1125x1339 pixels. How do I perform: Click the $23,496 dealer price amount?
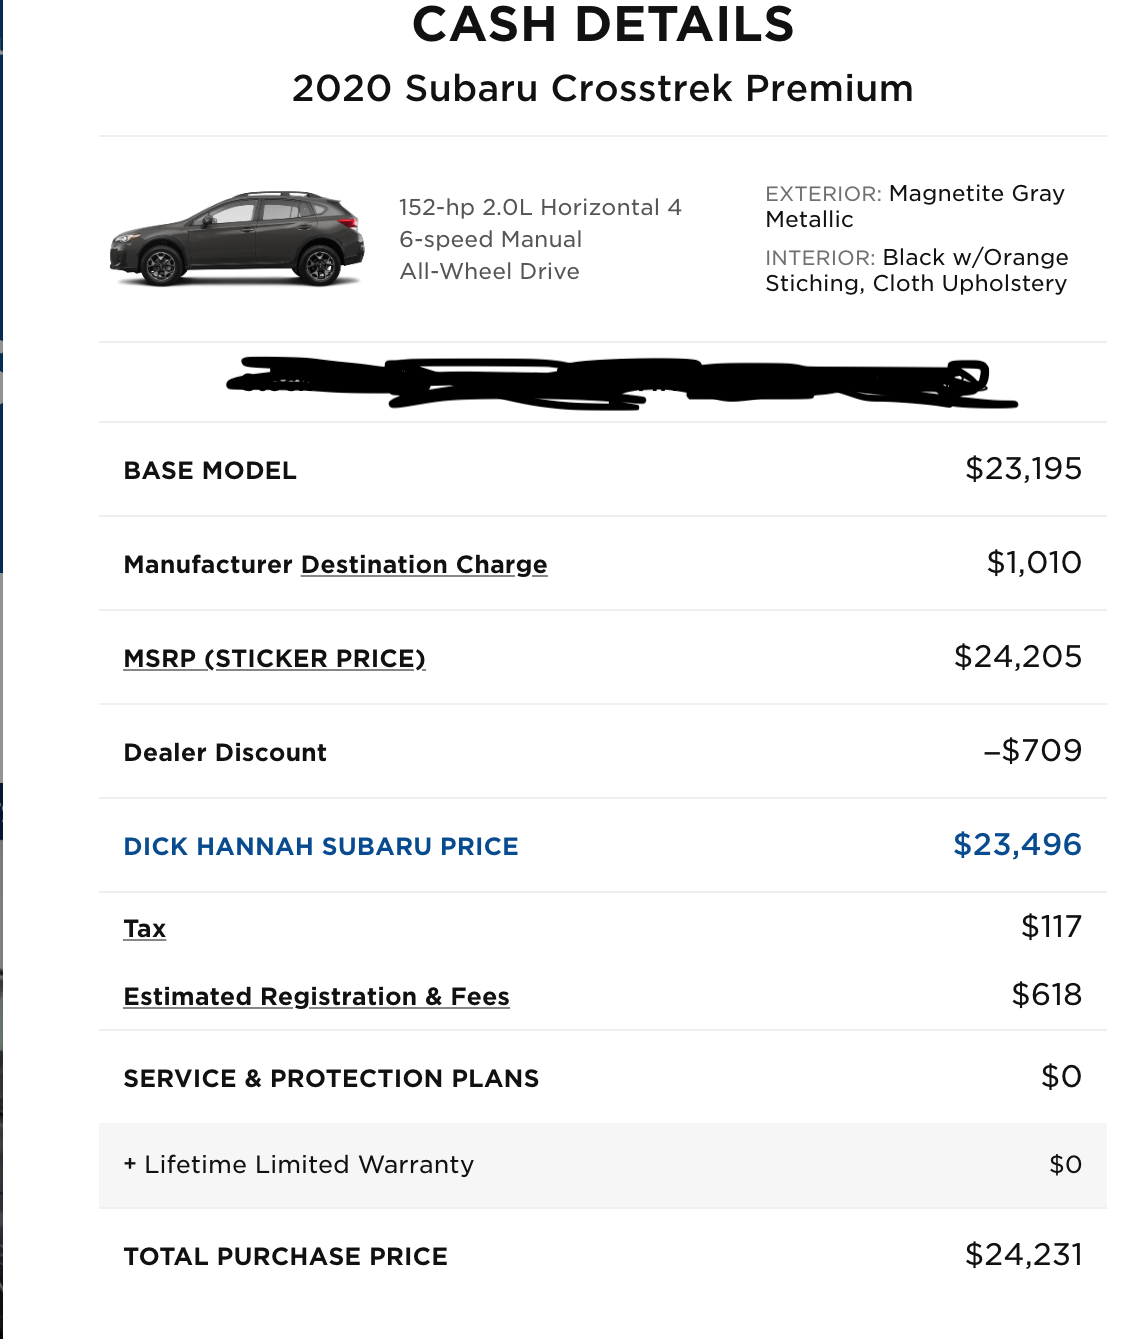coord(1017,845)
